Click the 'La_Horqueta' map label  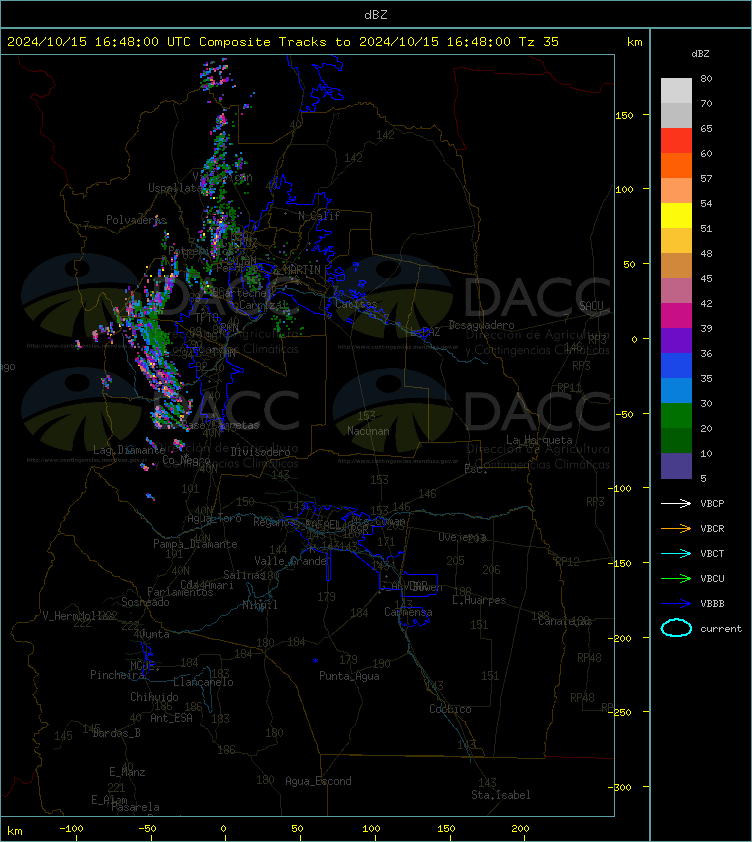[x=539, y=440]
